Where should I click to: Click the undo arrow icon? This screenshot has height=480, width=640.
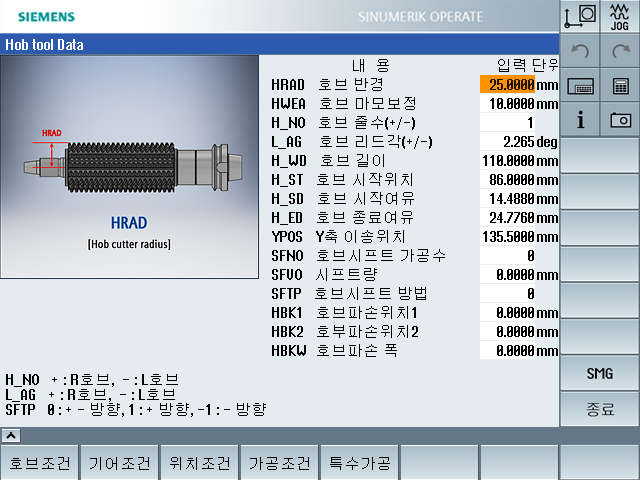[580, 51]
